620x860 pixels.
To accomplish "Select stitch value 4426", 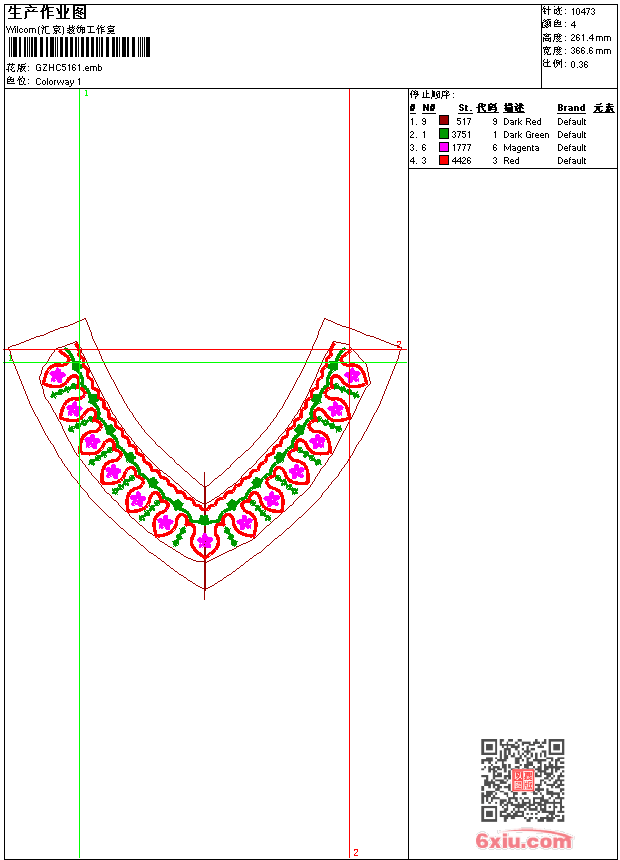I will coord(461,161).
